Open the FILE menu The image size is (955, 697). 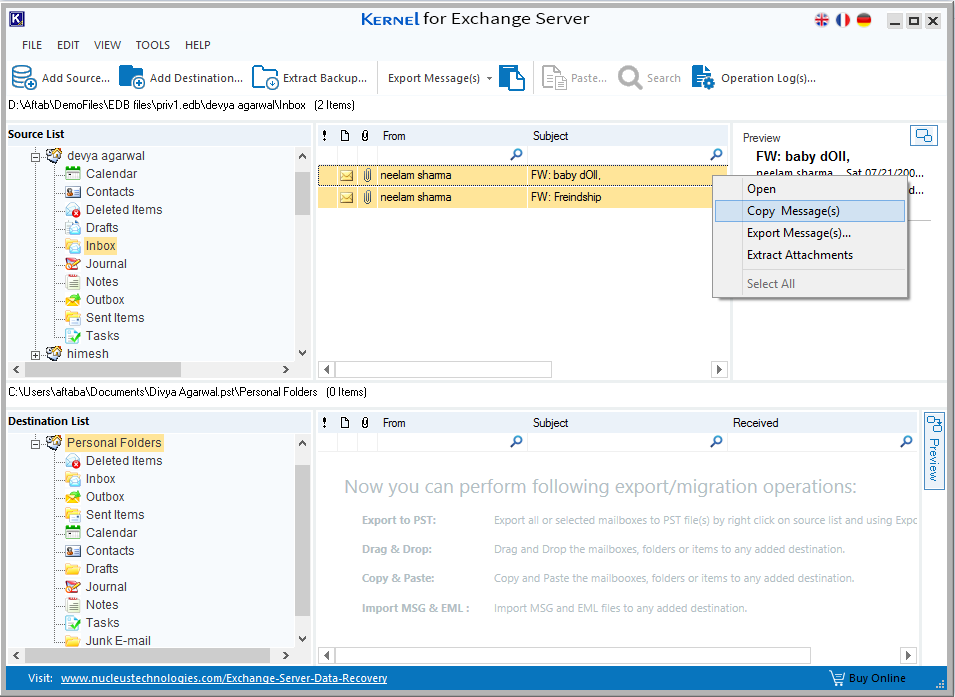32,45
